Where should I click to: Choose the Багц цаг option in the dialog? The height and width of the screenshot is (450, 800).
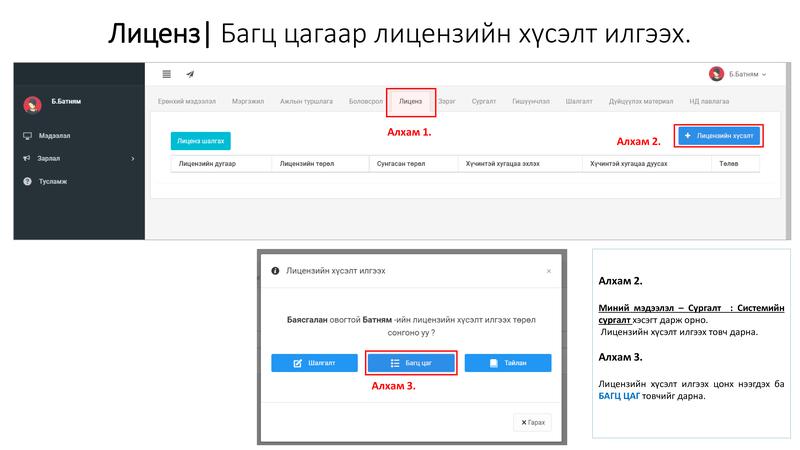coord(411,363)
